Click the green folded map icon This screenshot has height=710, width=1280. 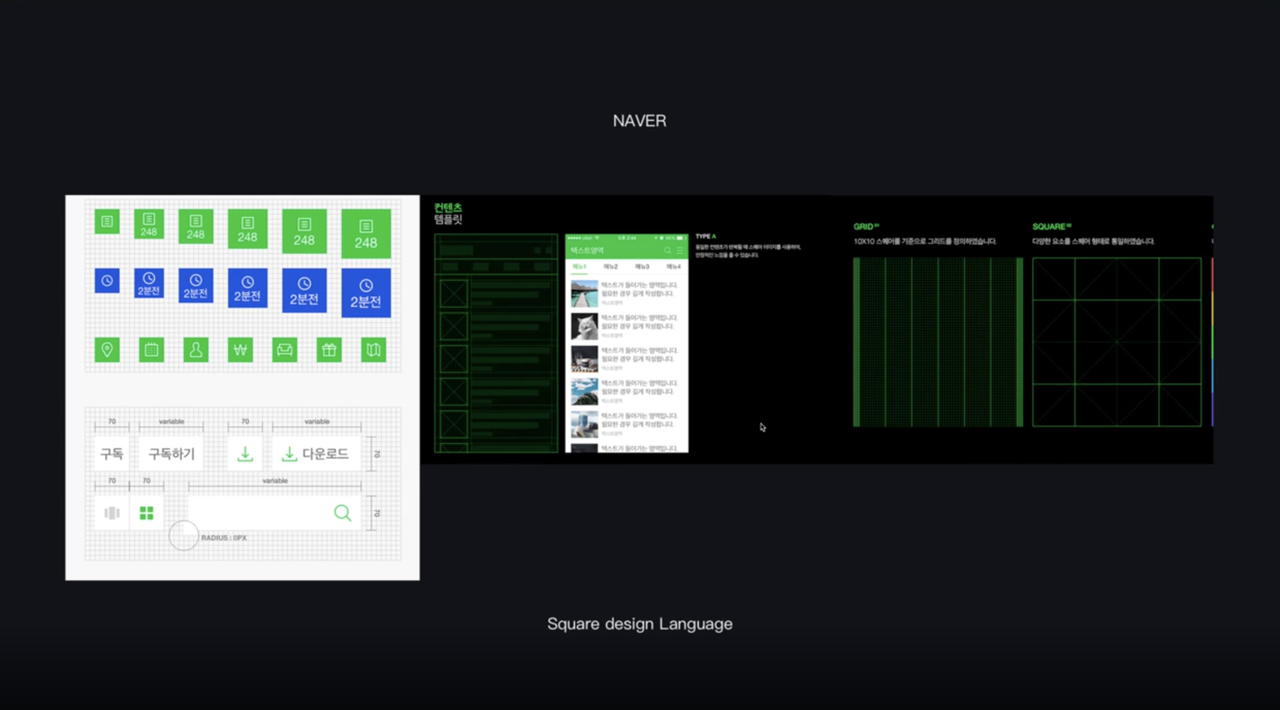pos(374,350)
